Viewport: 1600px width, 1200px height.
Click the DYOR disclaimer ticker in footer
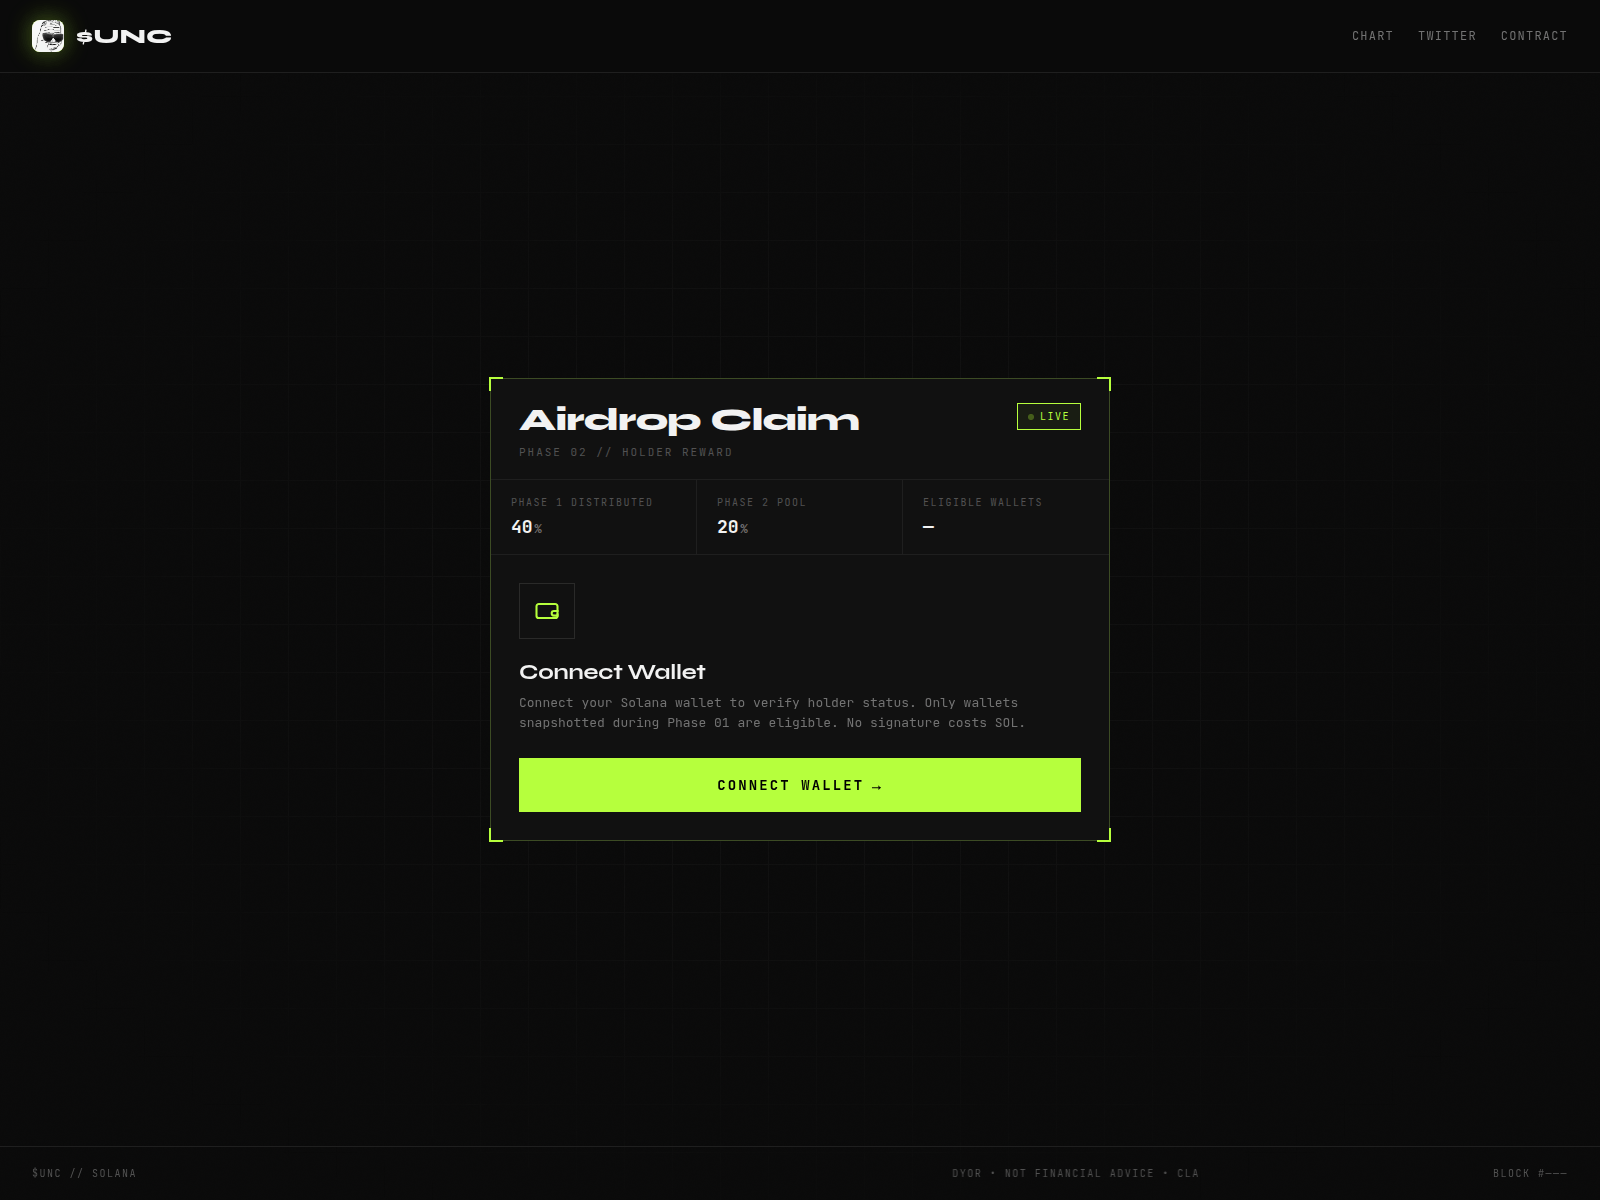1075,1173
